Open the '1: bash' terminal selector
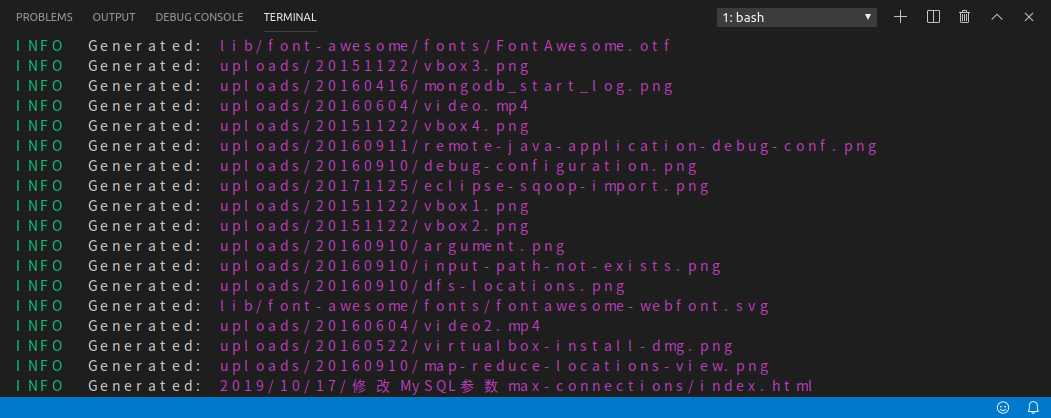 (x=797, y=17)
